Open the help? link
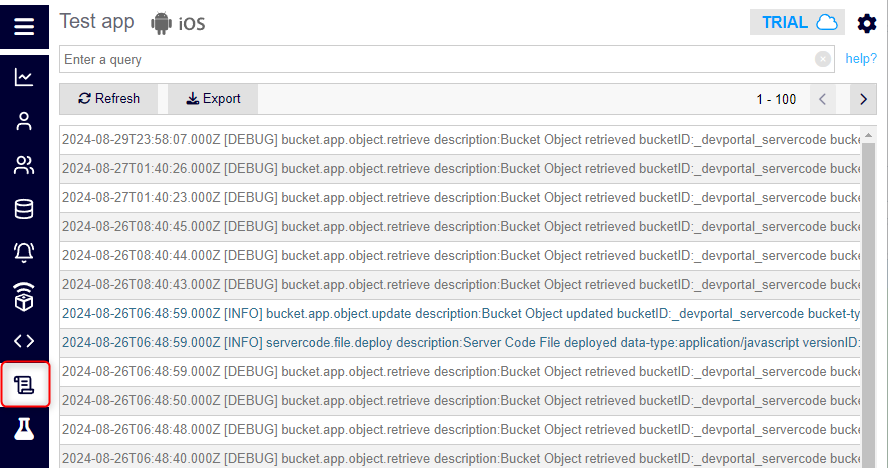The height and width of the screenshot is (468, 888). tap(861, 58)
